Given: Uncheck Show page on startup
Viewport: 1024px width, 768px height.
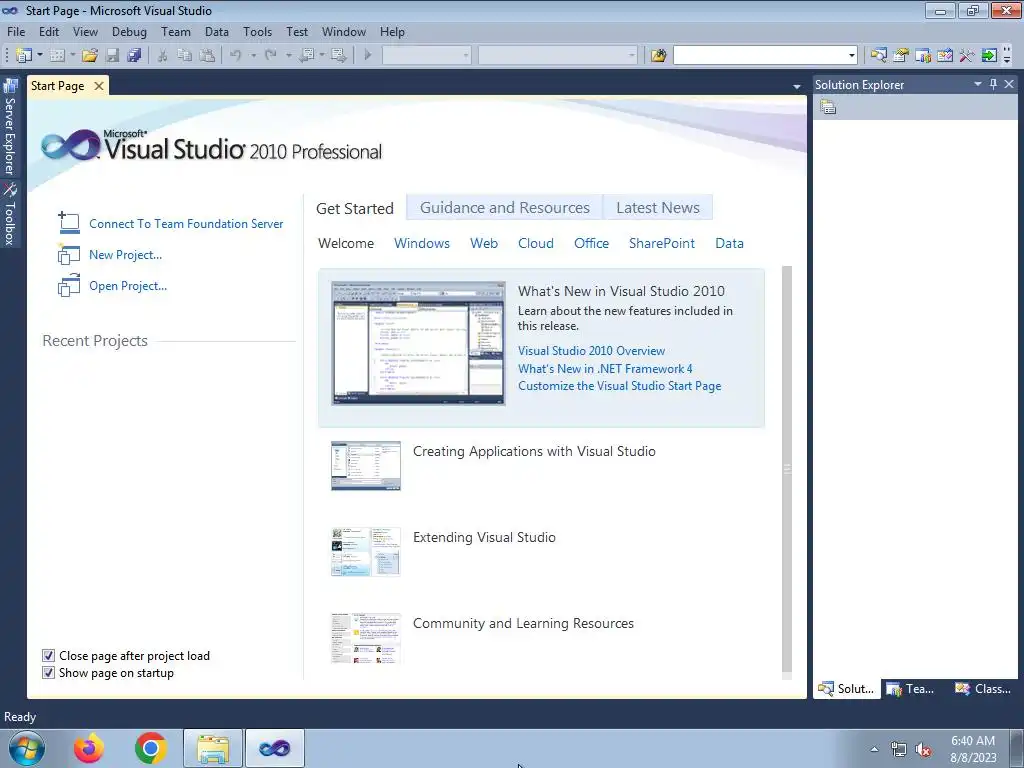Looking at the screenshot, I should [48, 673].
